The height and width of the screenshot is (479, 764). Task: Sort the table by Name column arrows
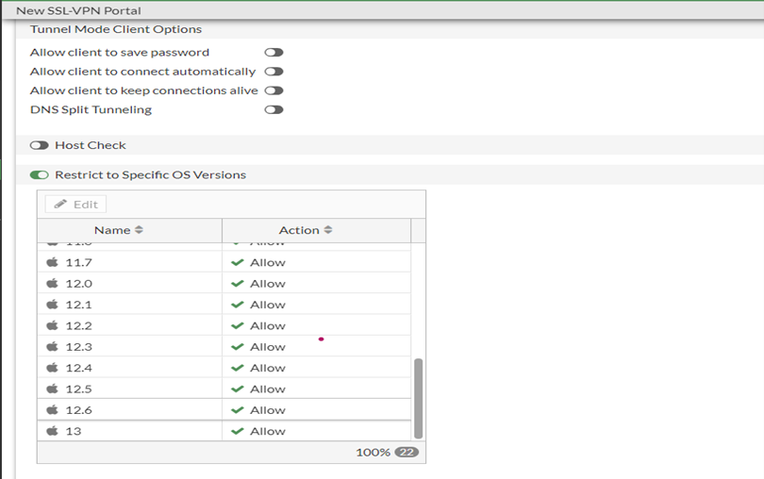click(139, 230)
